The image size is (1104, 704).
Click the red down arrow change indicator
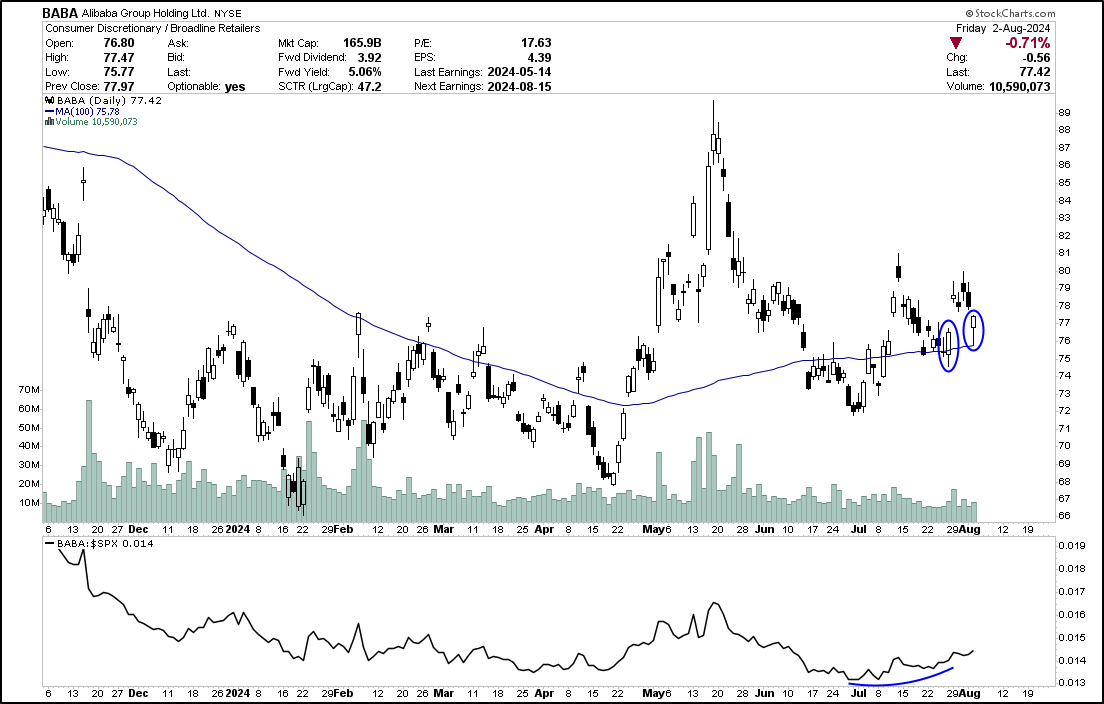tap(956, 44)
